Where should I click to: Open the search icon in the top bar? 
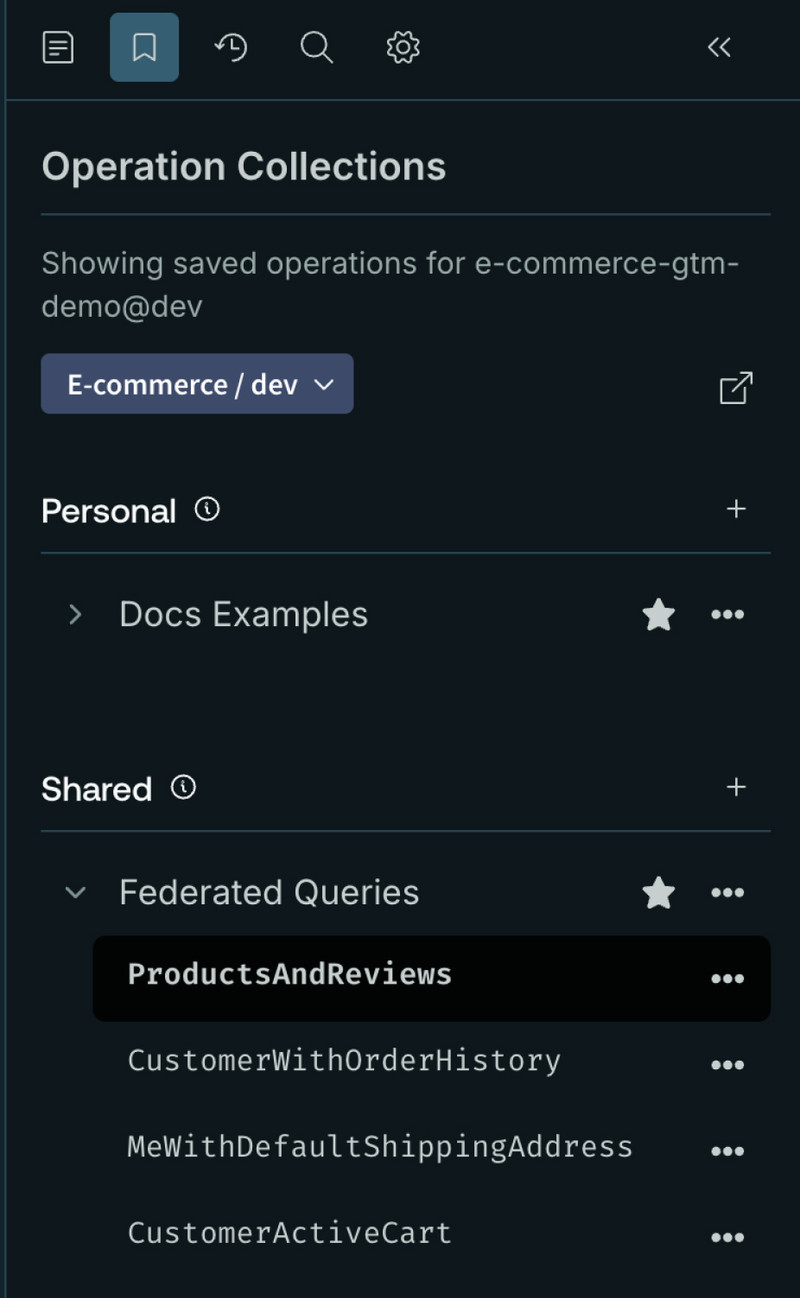[316, 47]
